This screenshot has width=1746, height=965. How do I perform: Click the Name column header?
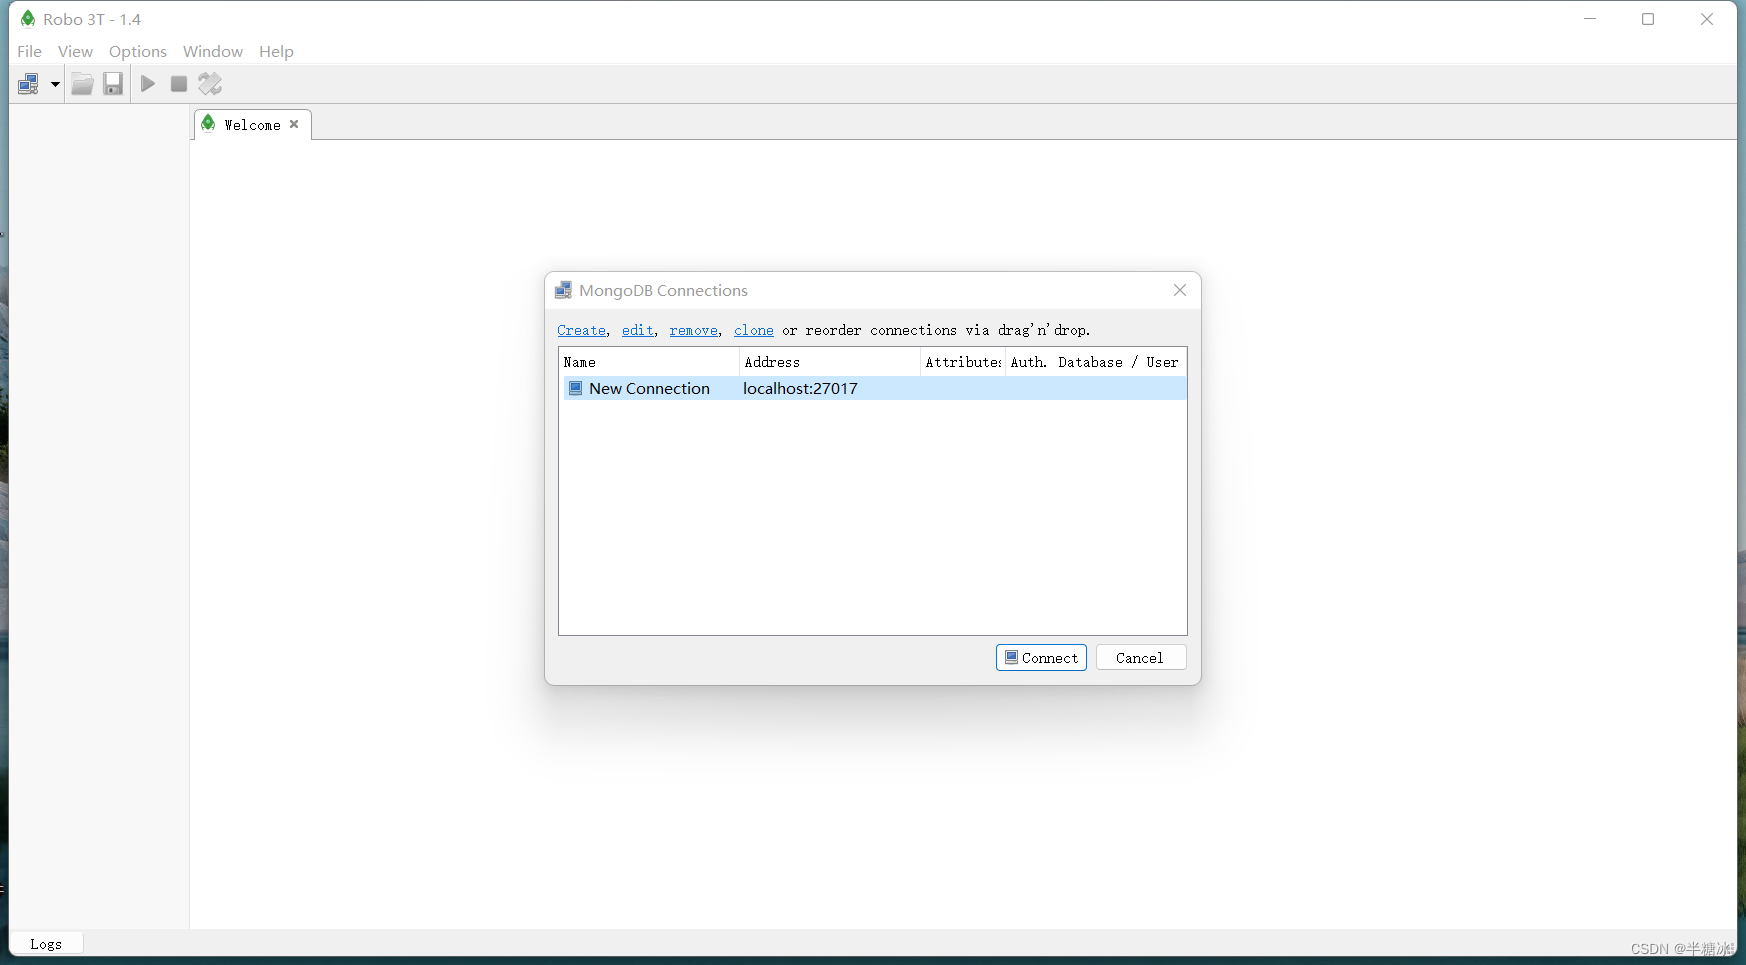649,362
